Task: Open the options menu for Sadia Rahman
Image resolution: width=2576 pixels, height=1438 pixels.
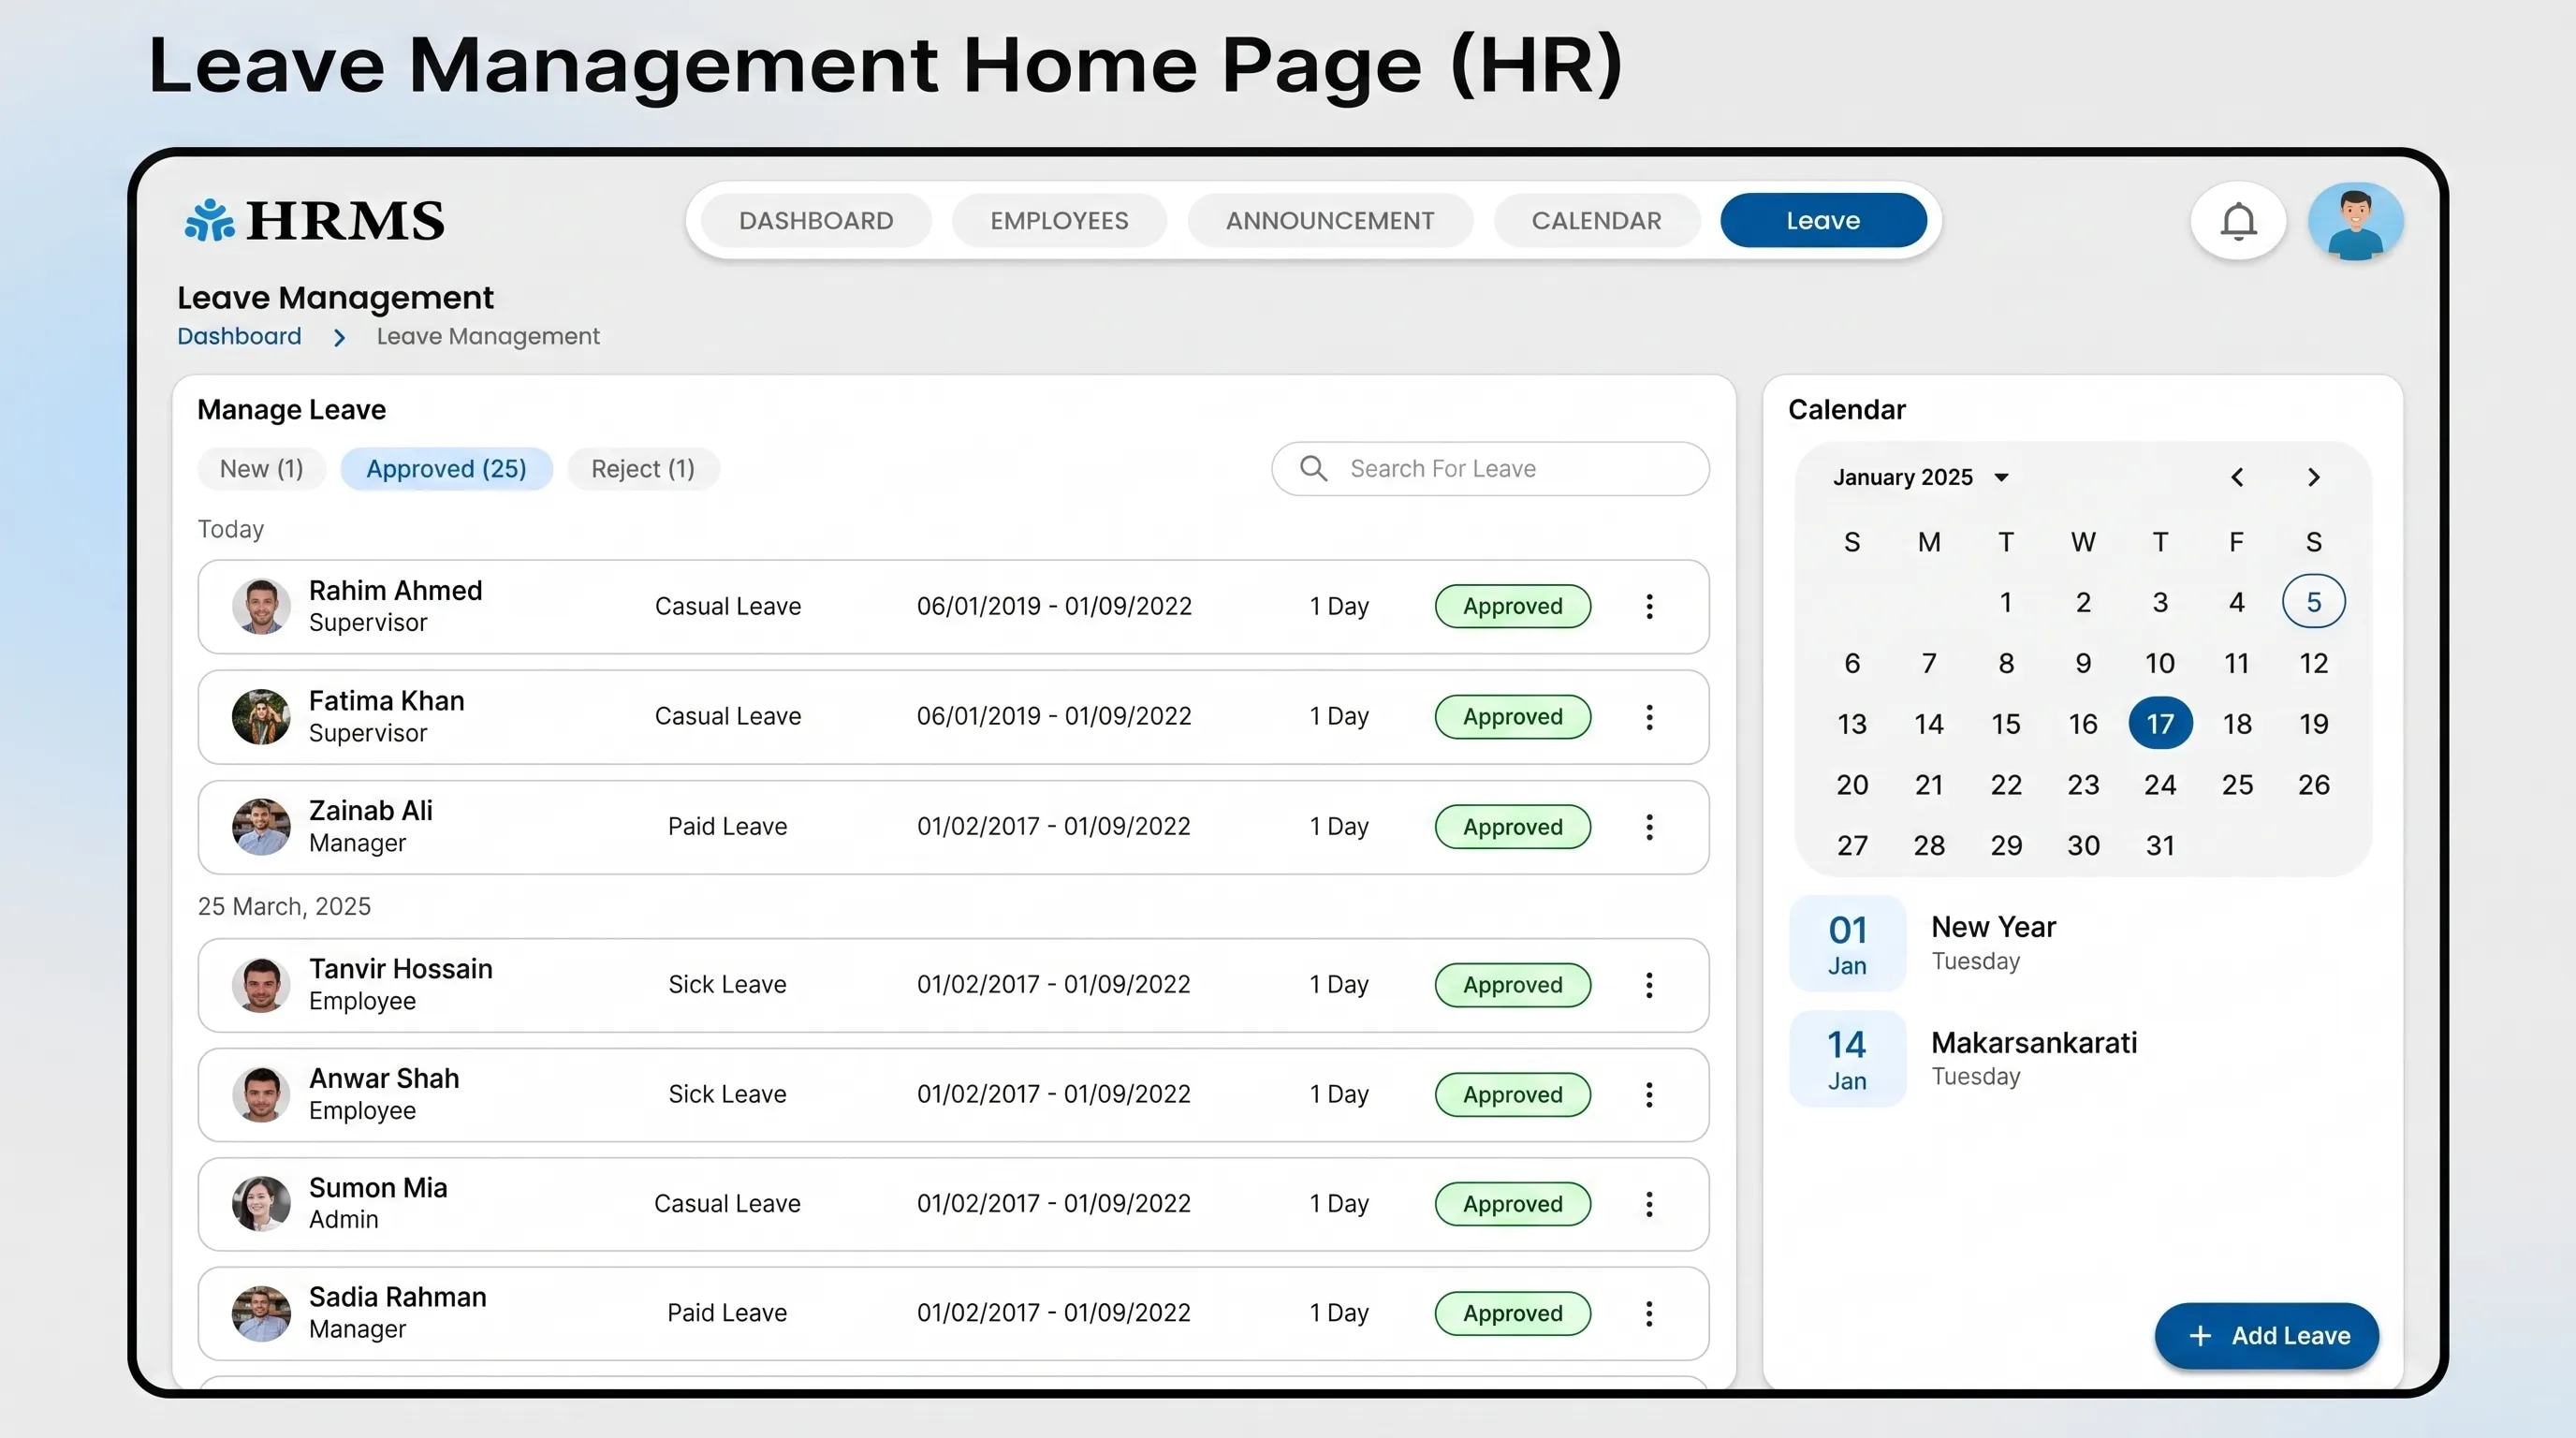Action: pos(1649,1313)
